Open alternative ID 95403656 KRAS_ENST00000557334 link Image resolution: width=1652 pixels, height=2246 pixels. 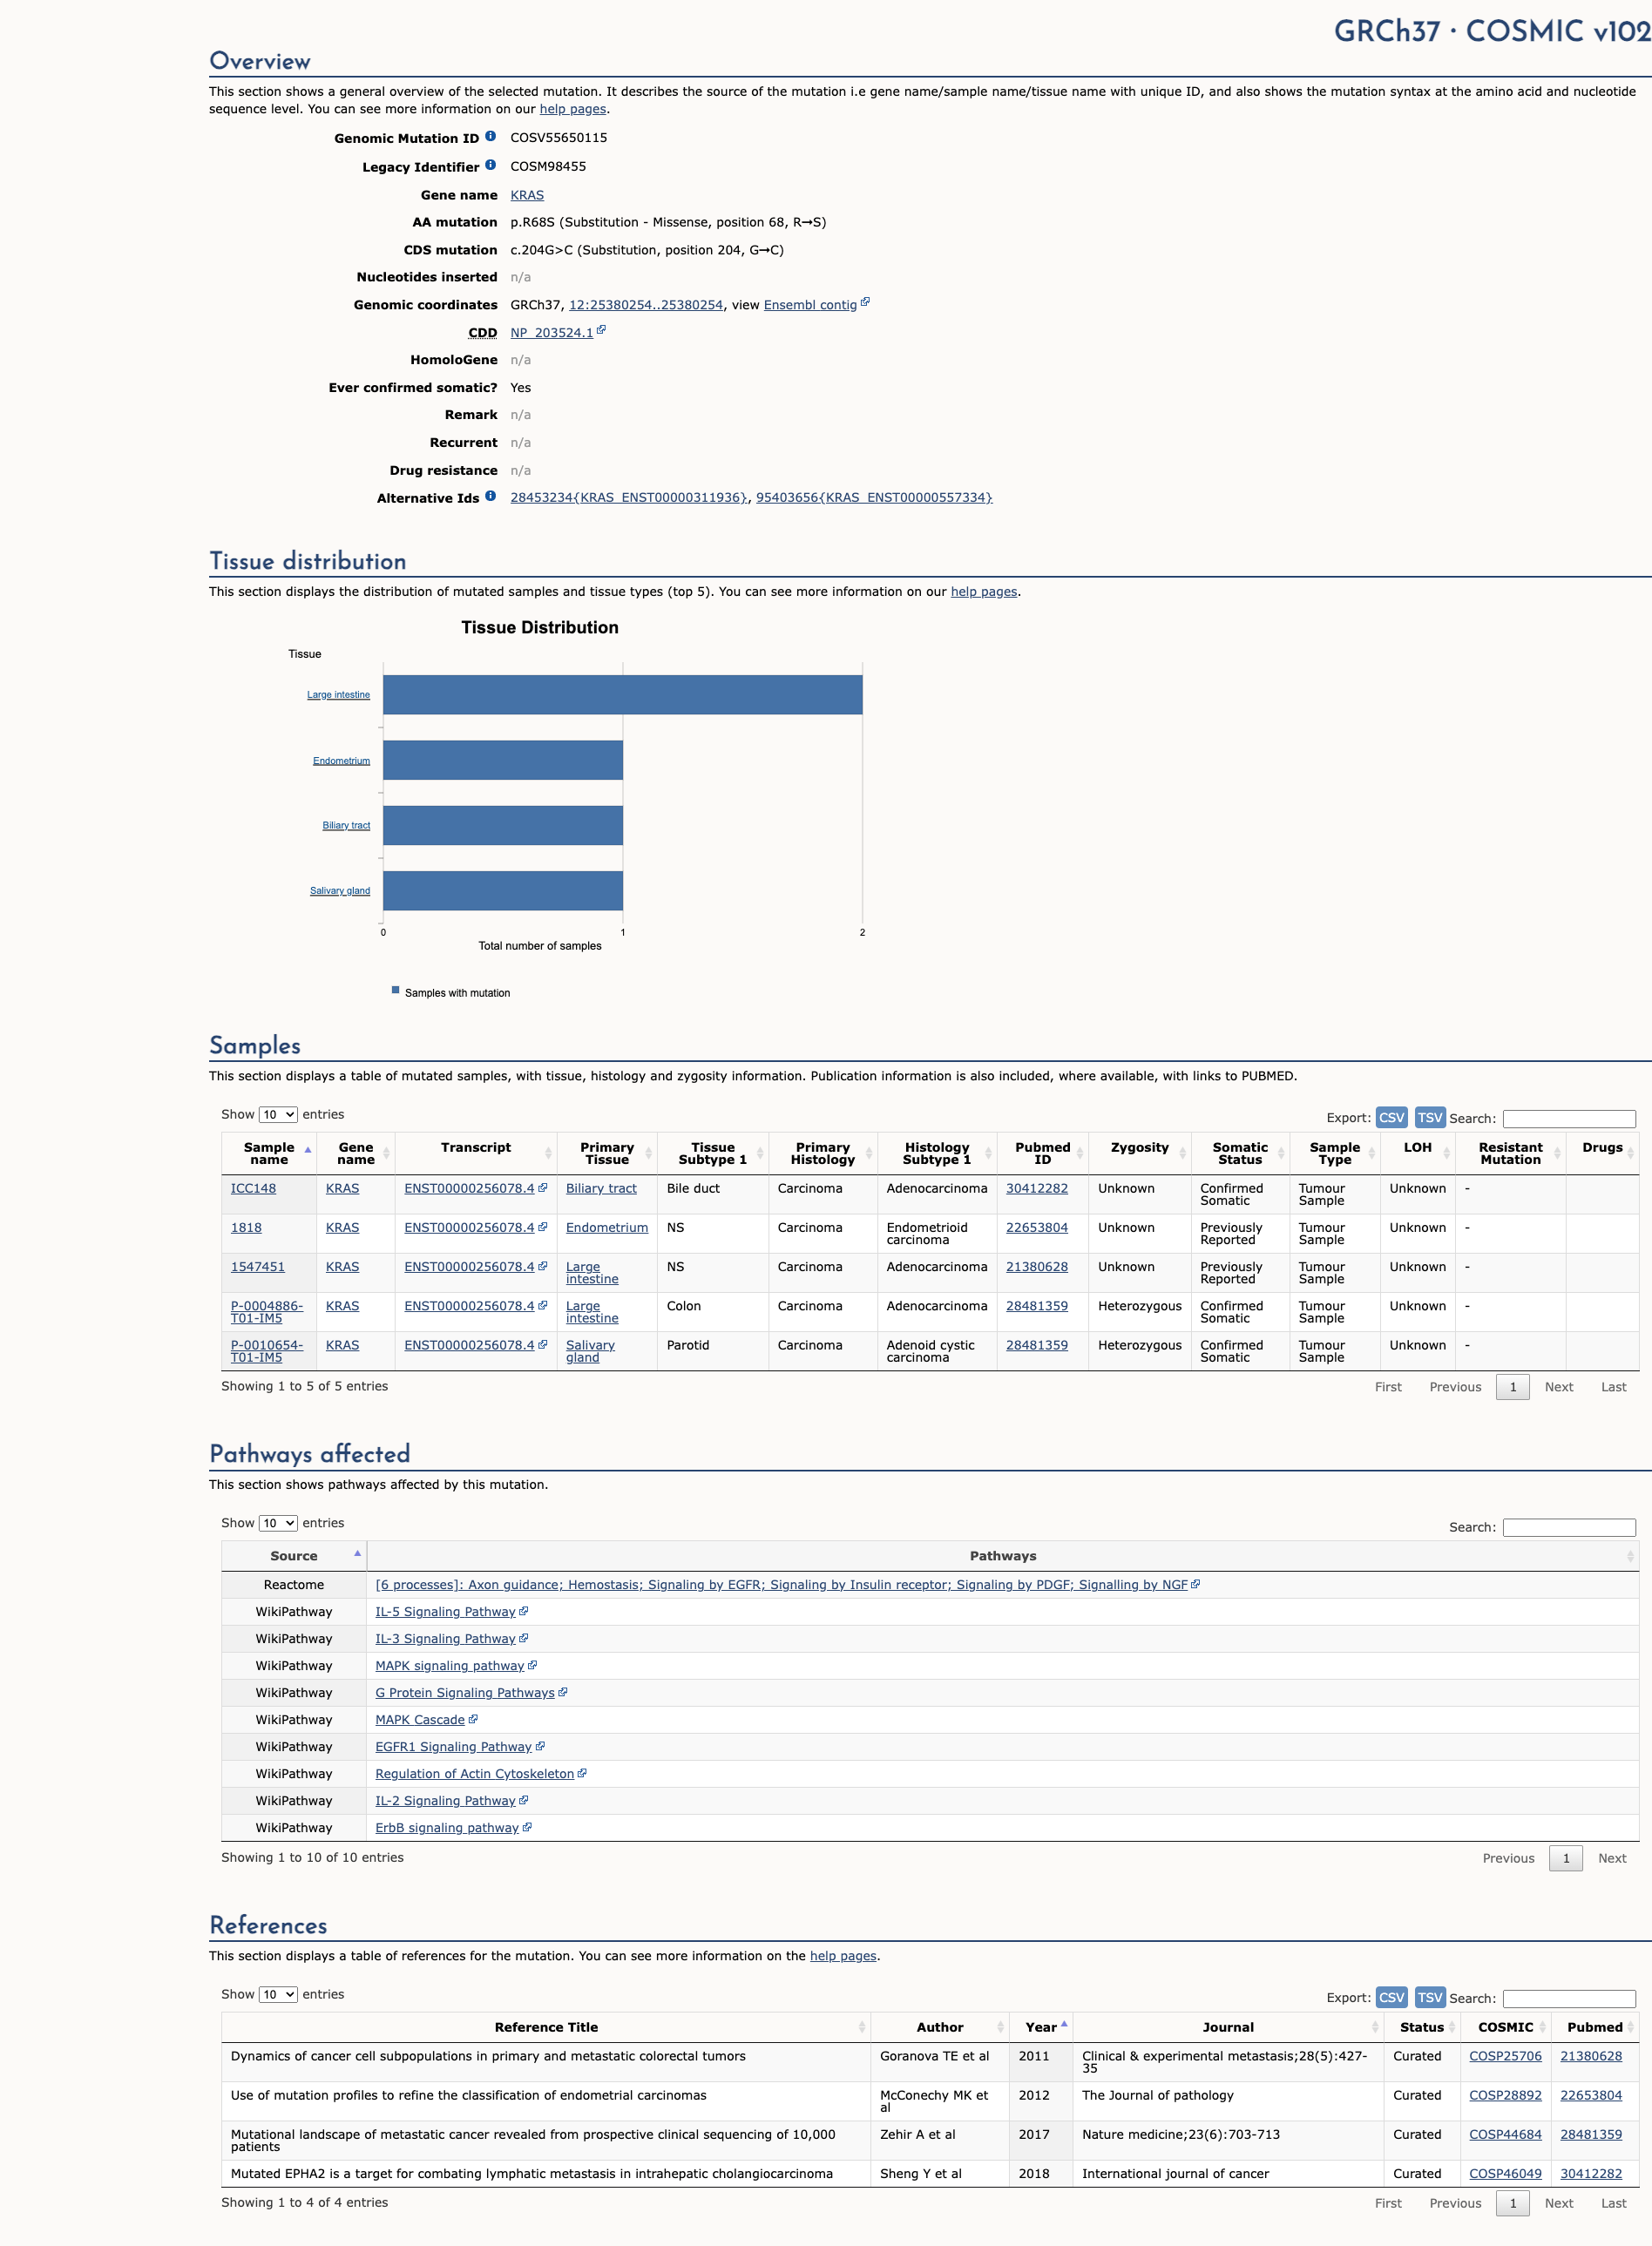pos(874,497)
